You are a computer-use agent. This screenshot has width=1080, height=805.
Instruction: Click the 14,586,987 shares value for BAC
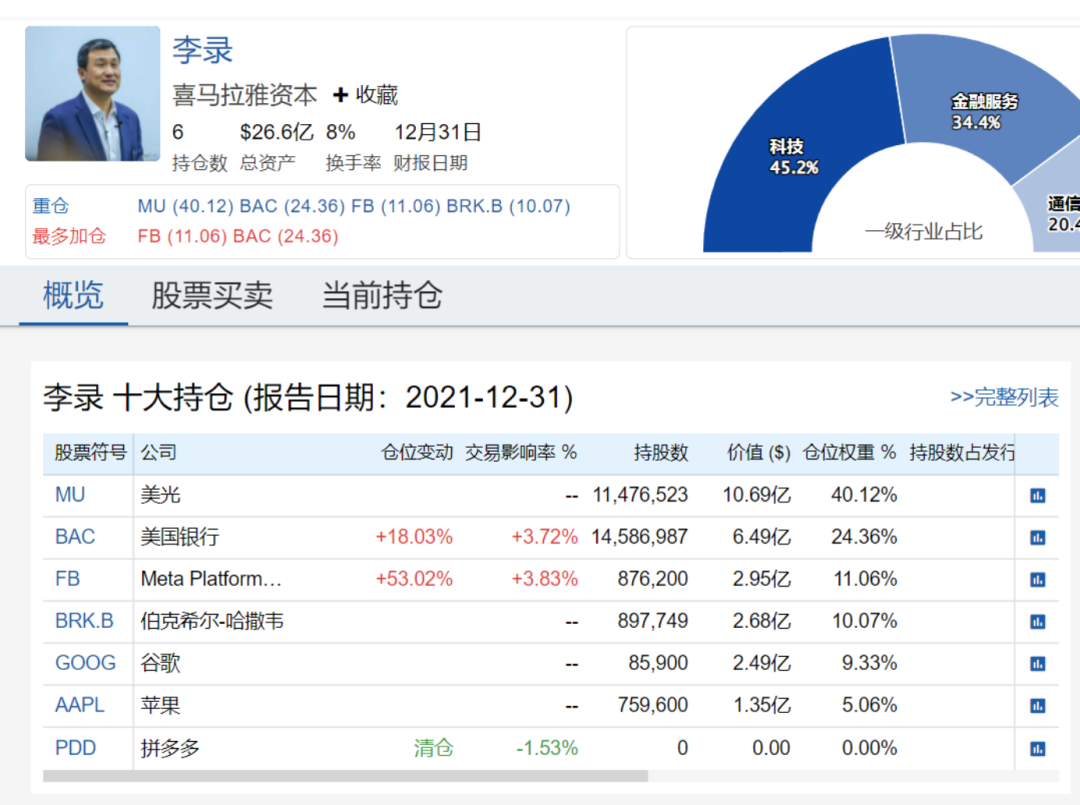(x=639, y=536)
